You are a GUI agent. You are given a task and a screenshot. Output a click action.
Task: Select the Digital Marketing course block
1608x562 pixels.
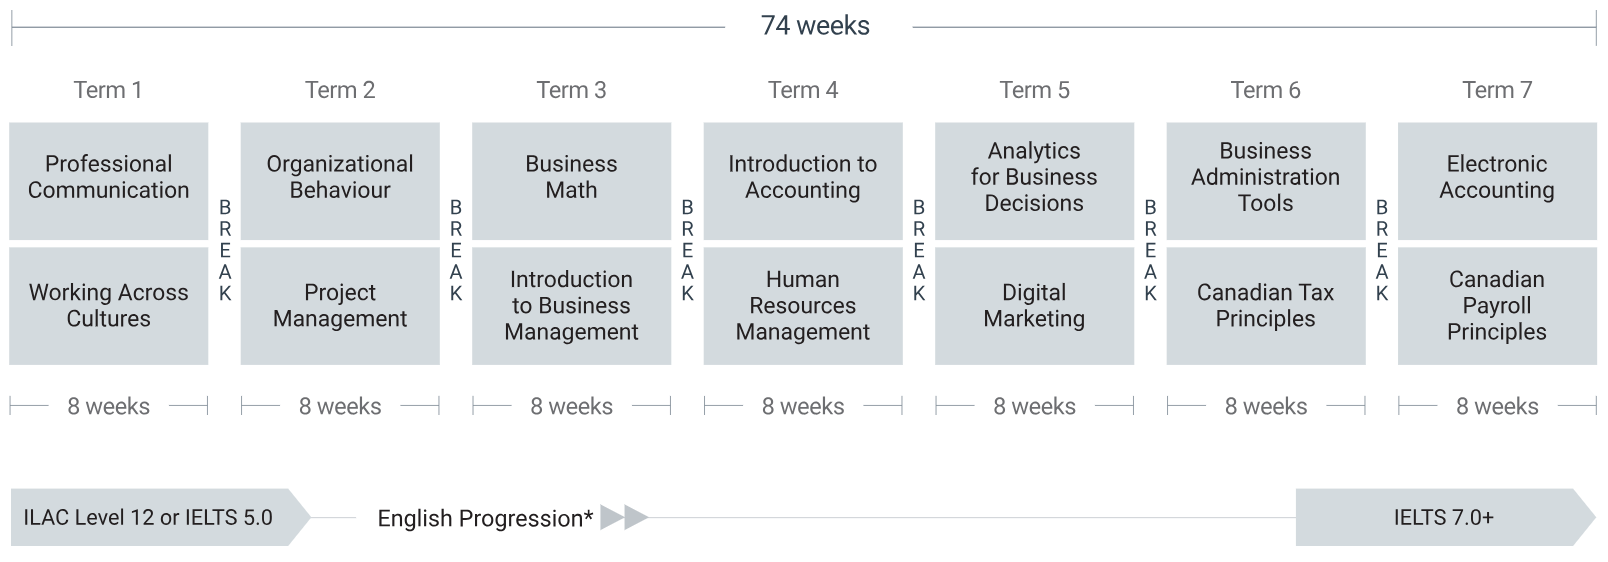[x=1035, y=306]
